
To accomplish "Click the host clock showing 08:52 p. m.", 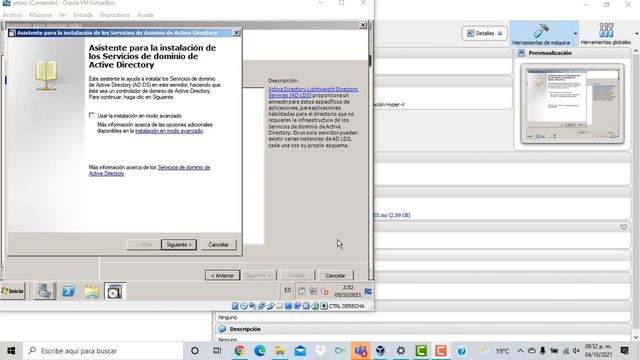I will click(598, 351).
